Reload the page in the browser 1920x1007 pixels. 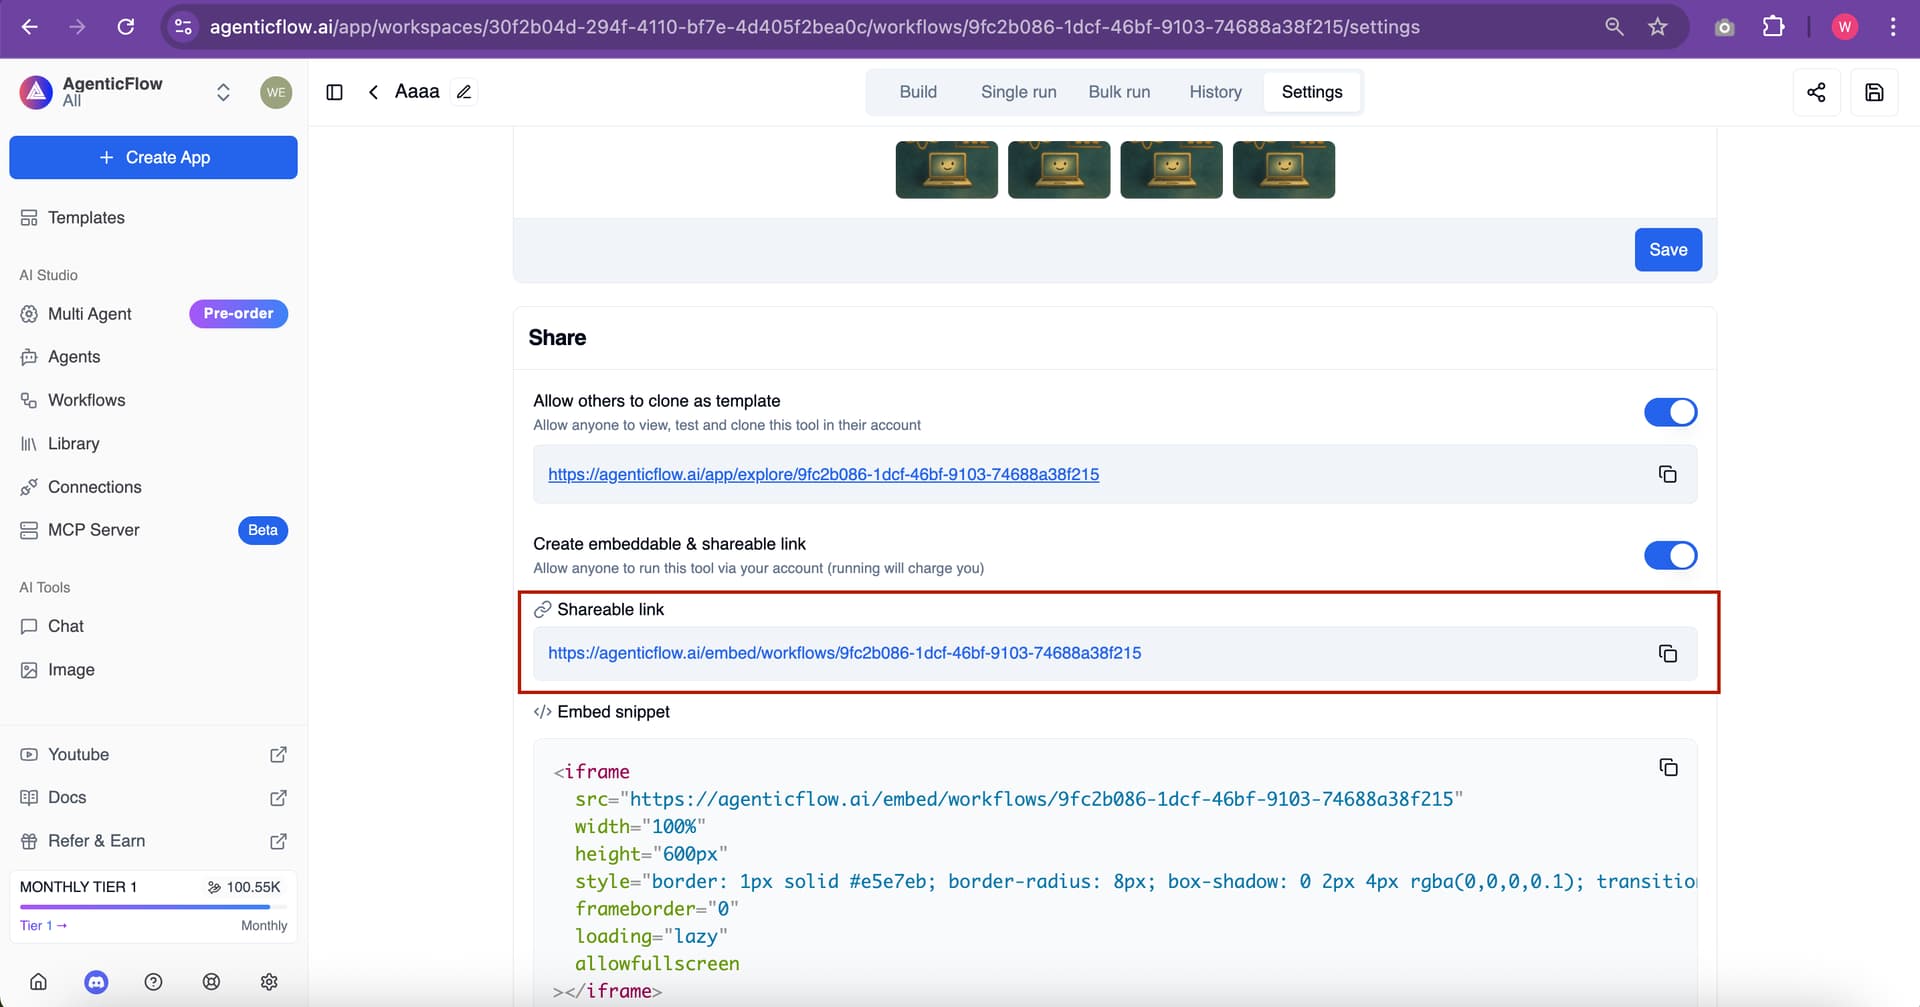tap(126, 27)
